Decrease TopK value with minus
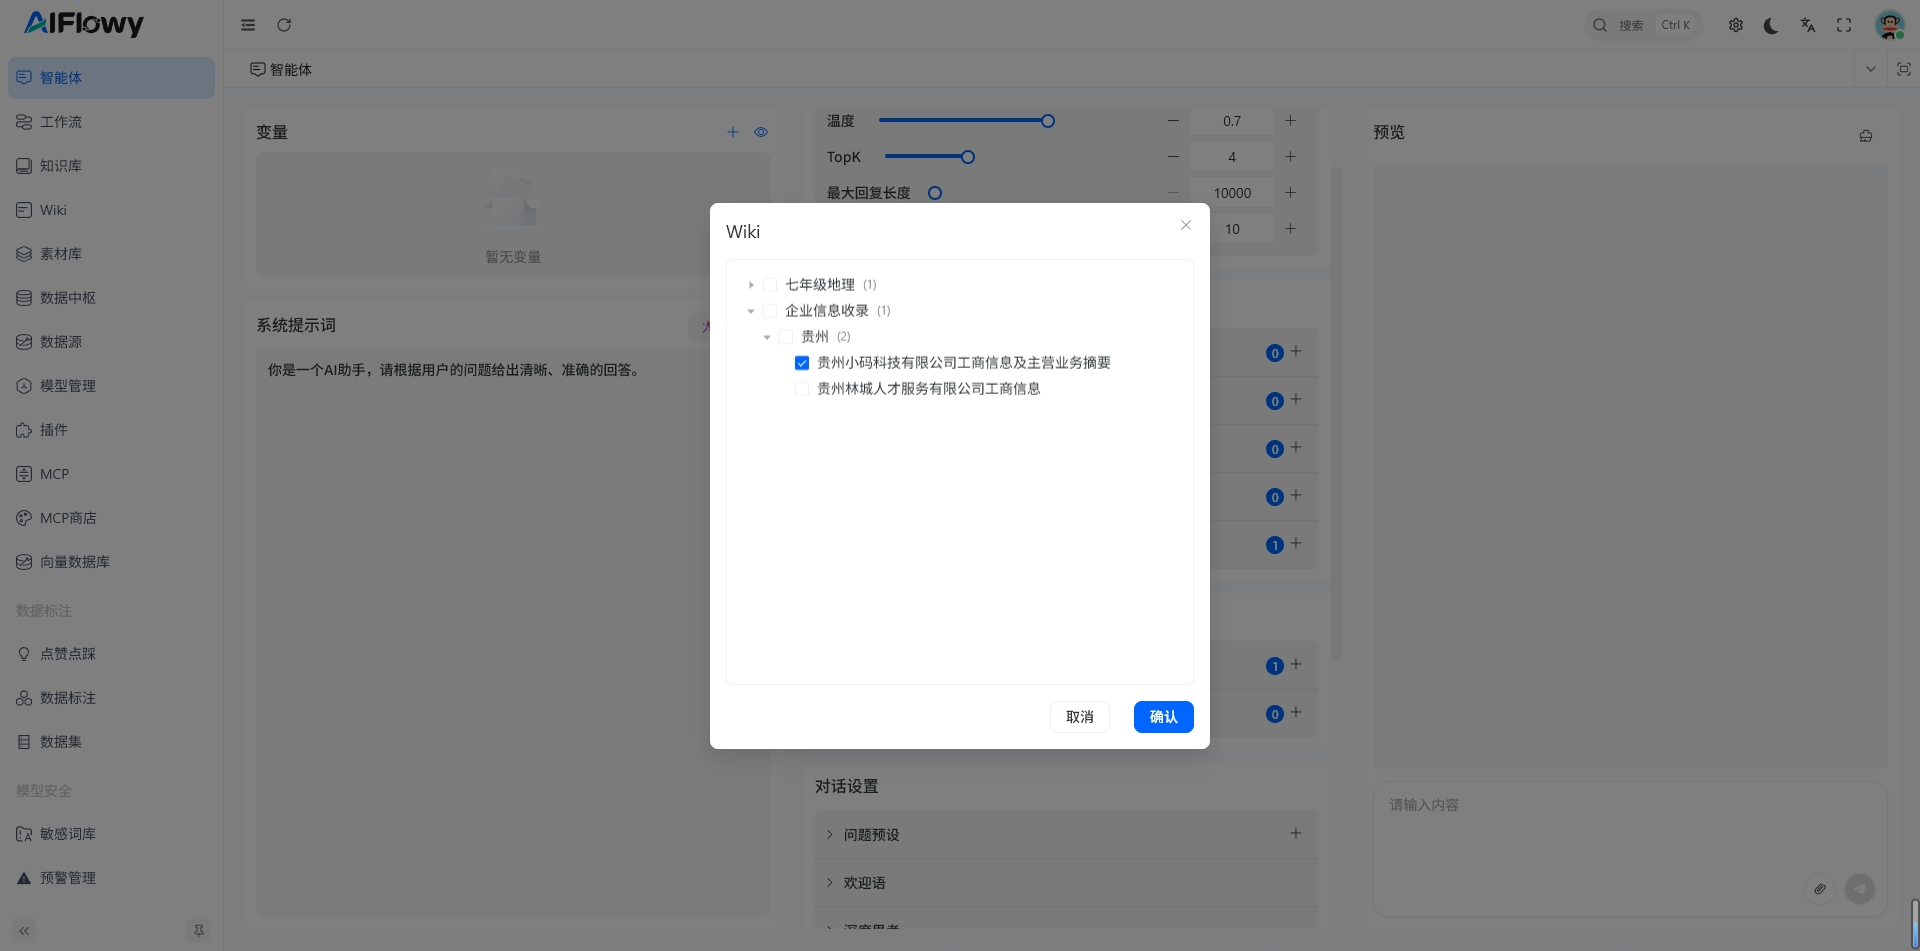1920x951 pixels. pos(1173,157)
